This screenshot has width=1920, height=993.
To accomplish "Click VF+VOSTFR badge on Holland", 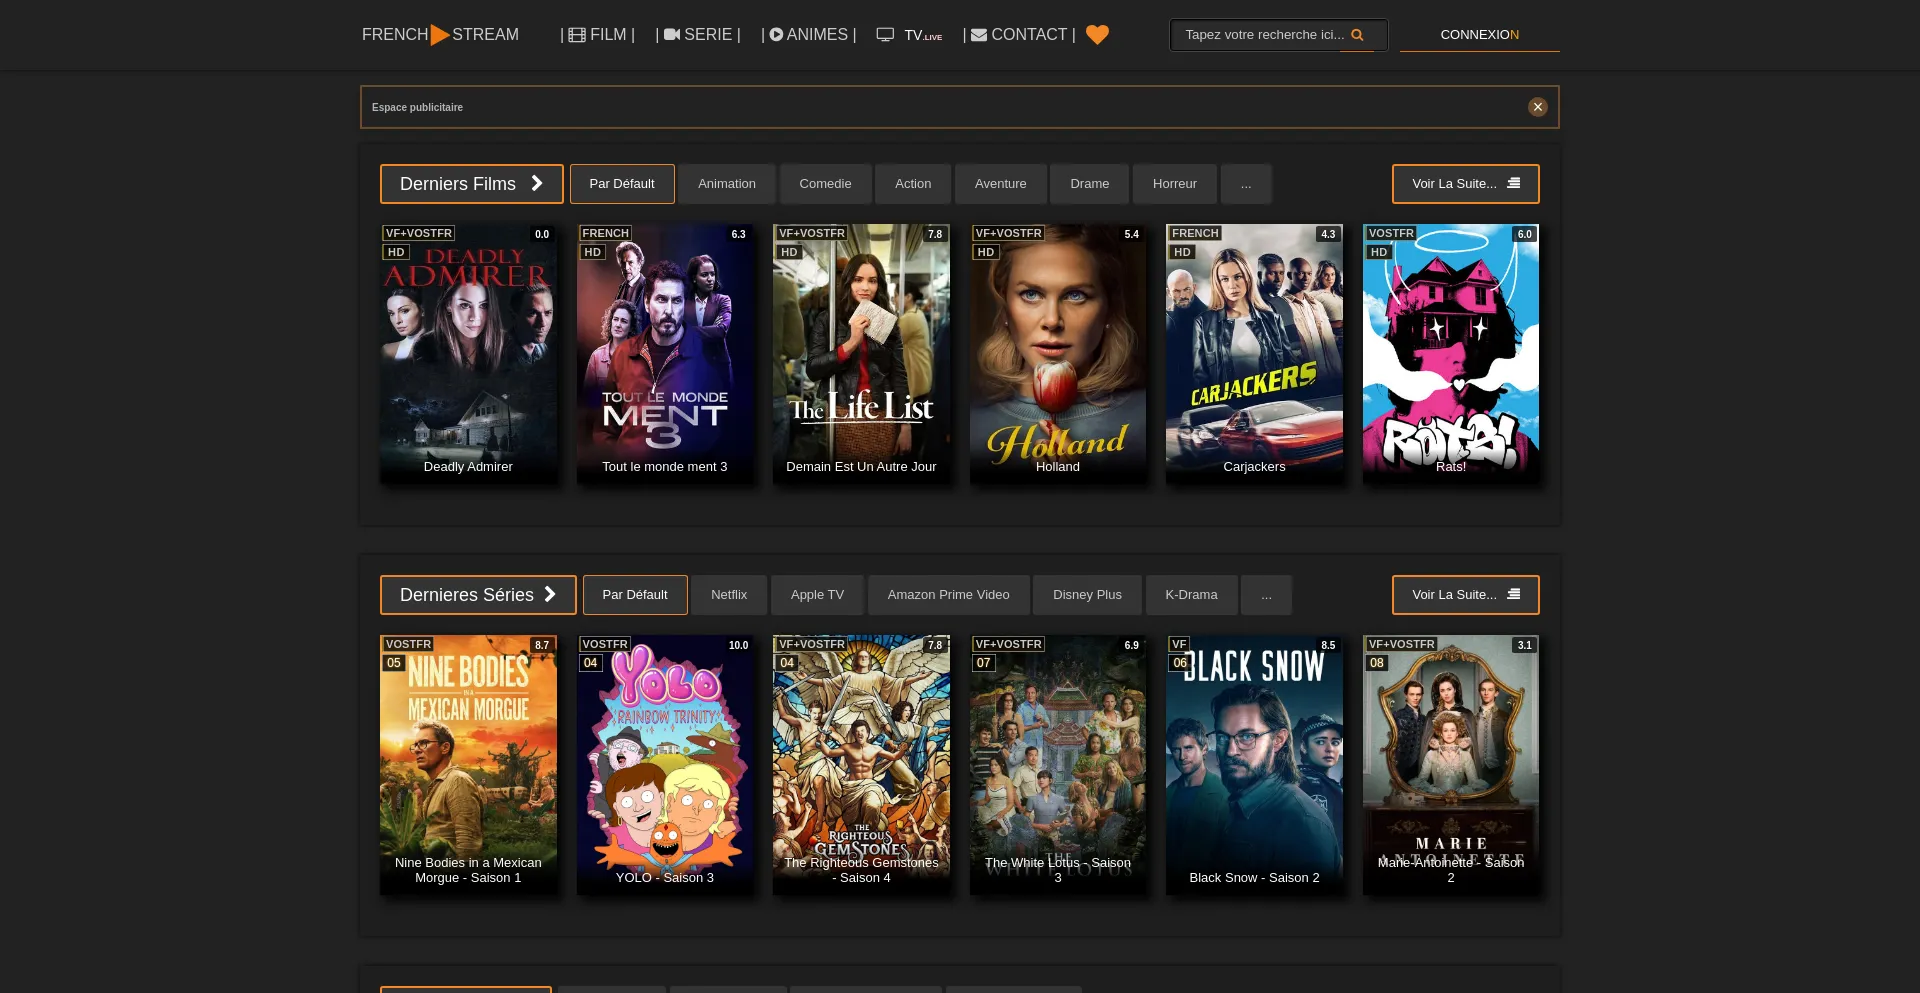I will tap(1008, 233).
